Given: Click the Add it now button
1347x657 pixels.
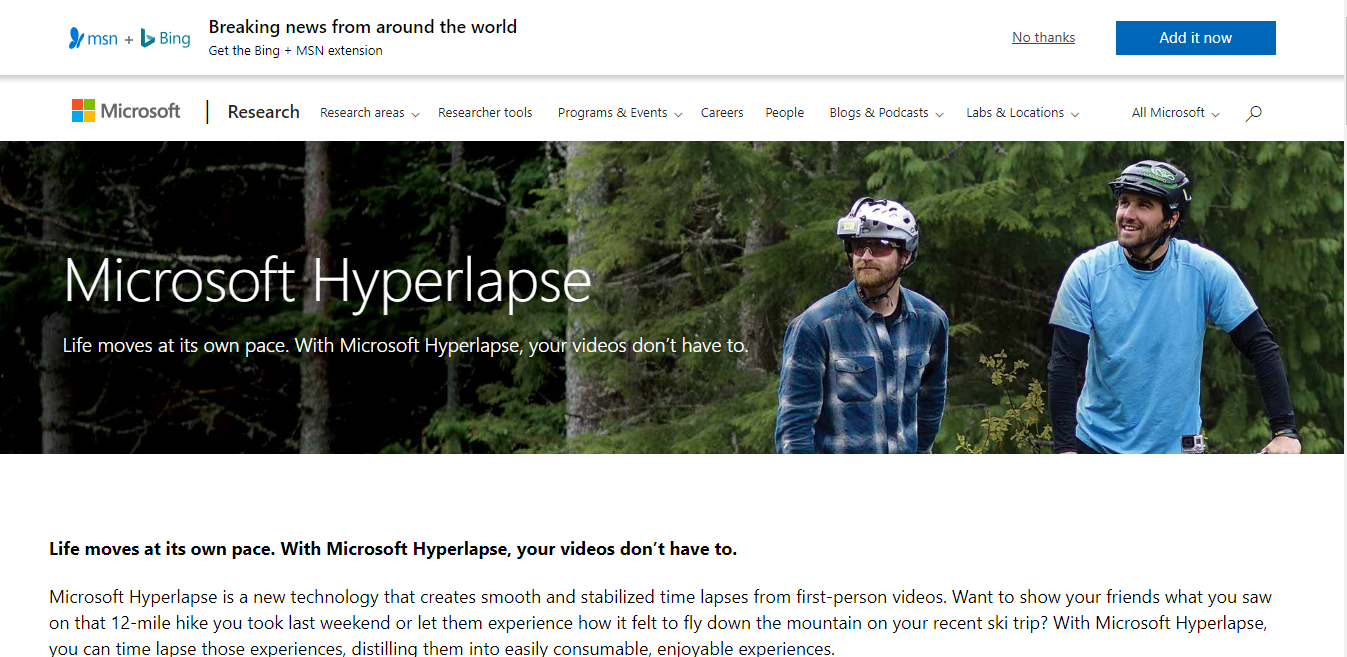Looking at the screenshot, I should [x=1195, y=38].
